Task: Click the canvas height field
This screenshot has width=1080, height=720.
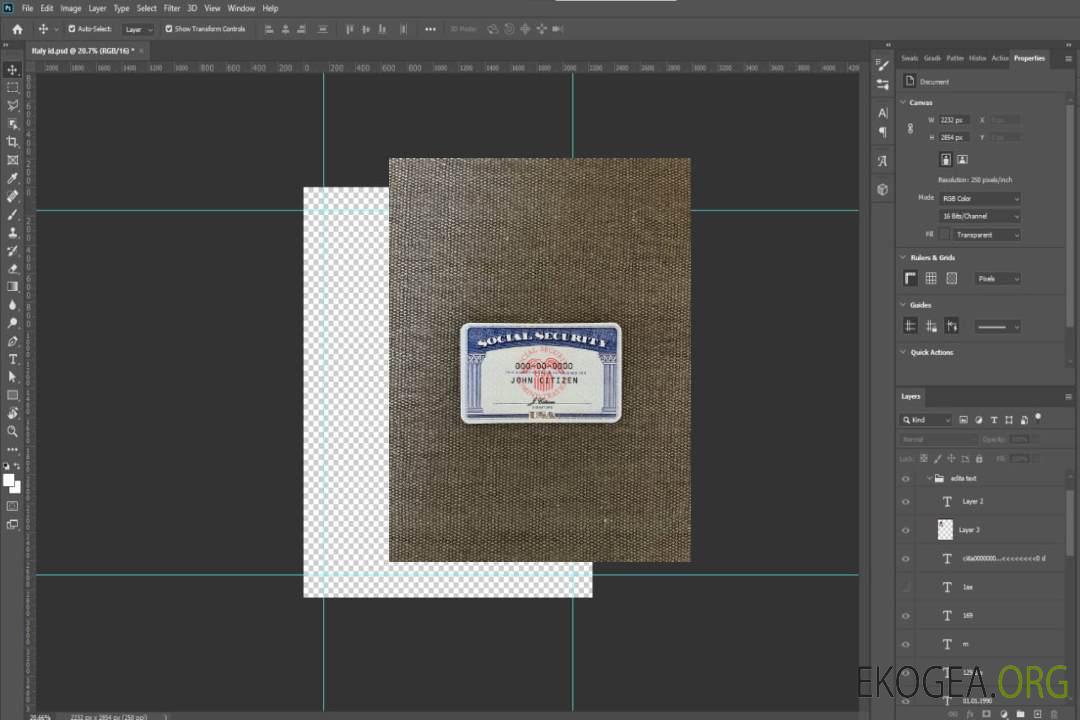Action: [x=954, y=138]
